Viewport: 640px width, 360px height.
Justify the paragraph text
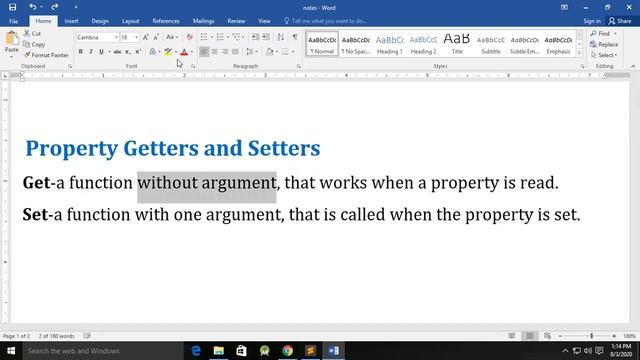click(235, 52)
